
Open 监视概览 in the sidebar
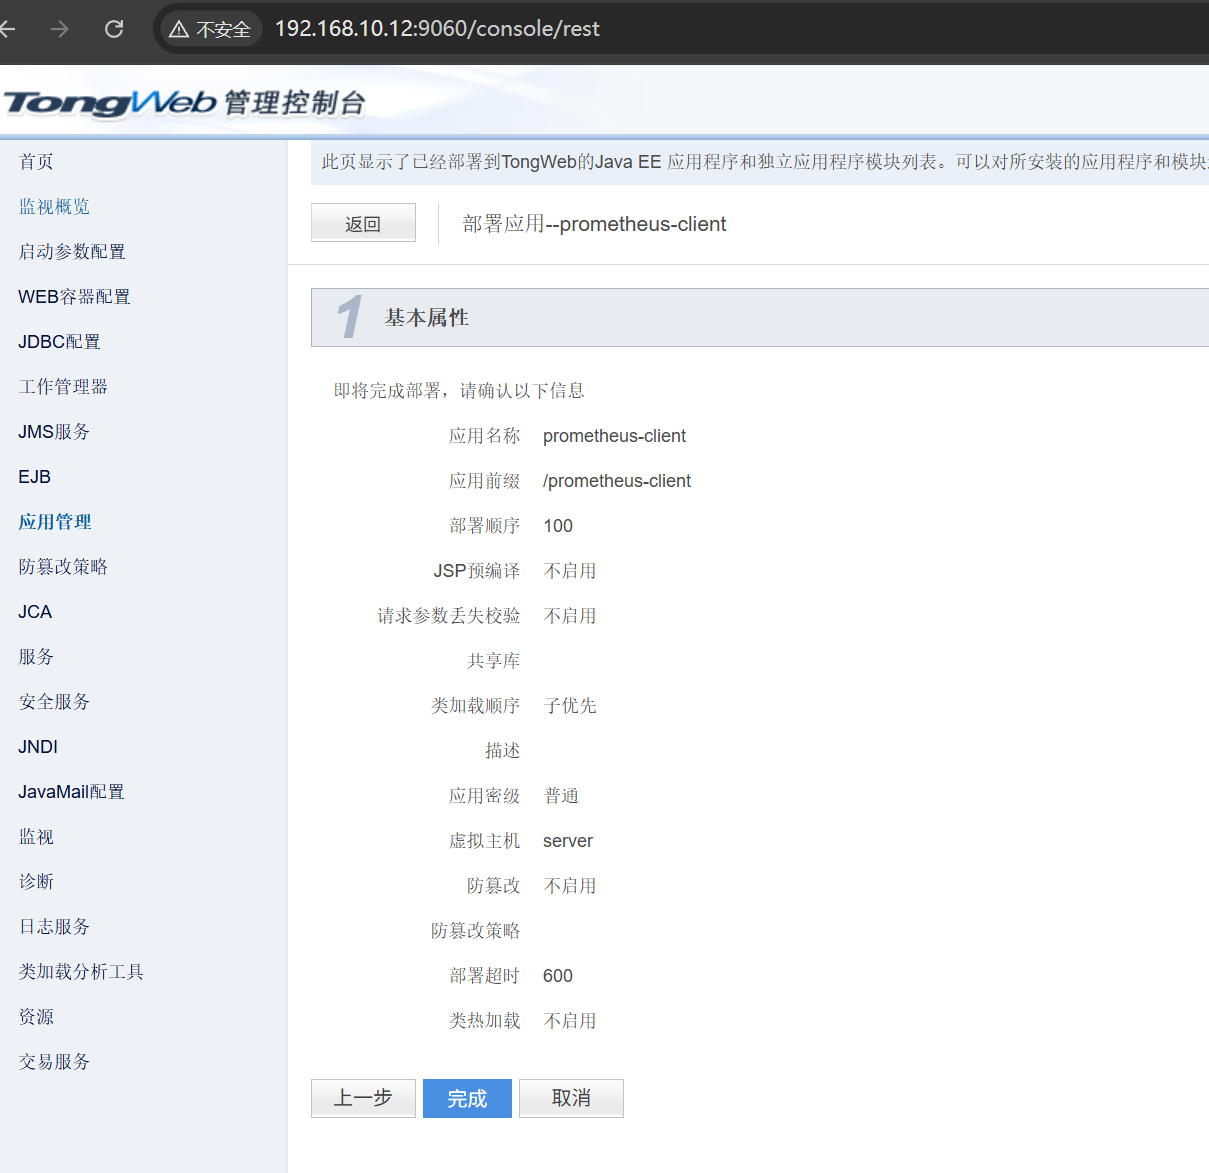coord(54,207)
